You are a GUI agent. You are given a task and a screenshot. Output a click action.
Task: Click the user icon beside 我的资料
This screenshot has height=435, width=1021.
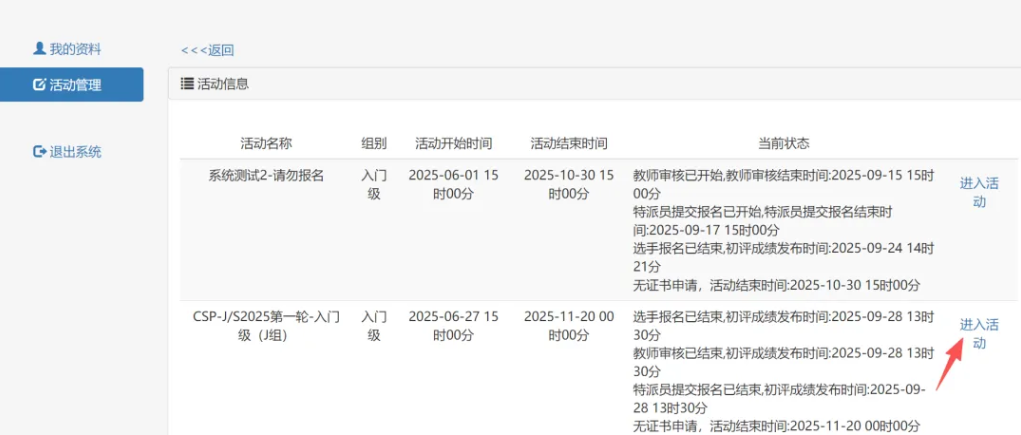click(x=39, y=48)
